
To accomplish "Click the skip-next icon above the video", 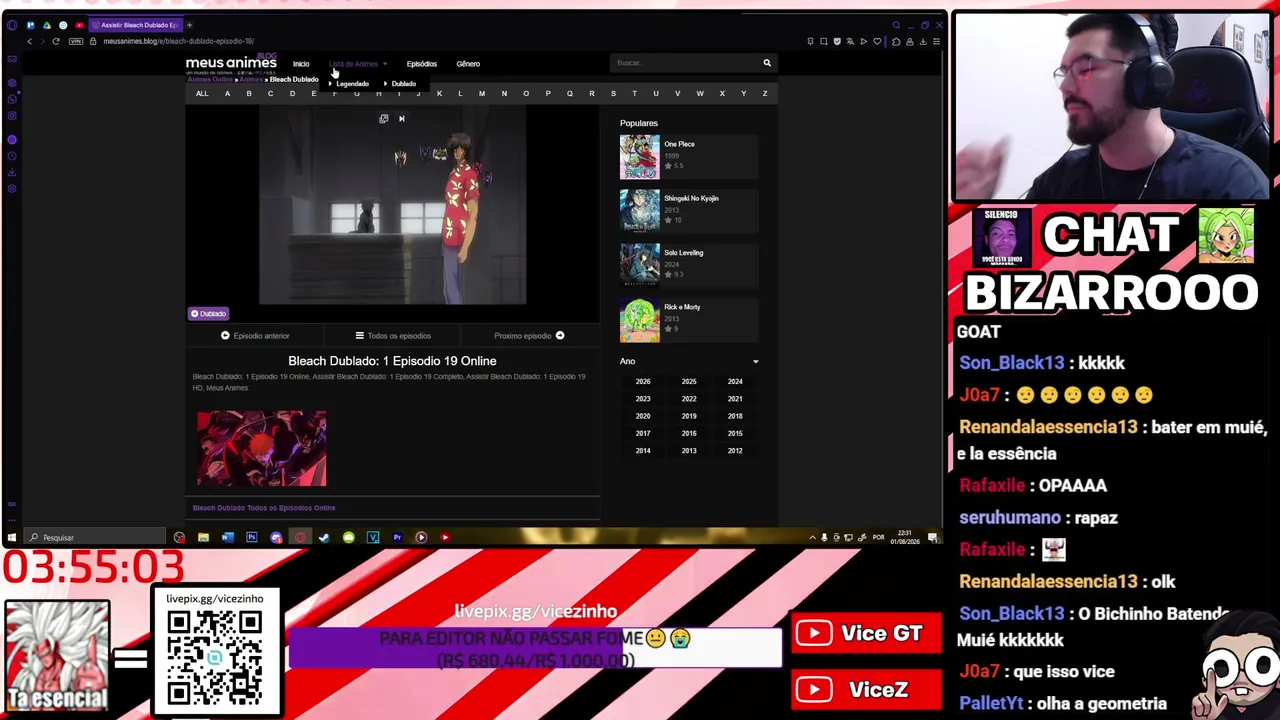I will tap(401, 119).
